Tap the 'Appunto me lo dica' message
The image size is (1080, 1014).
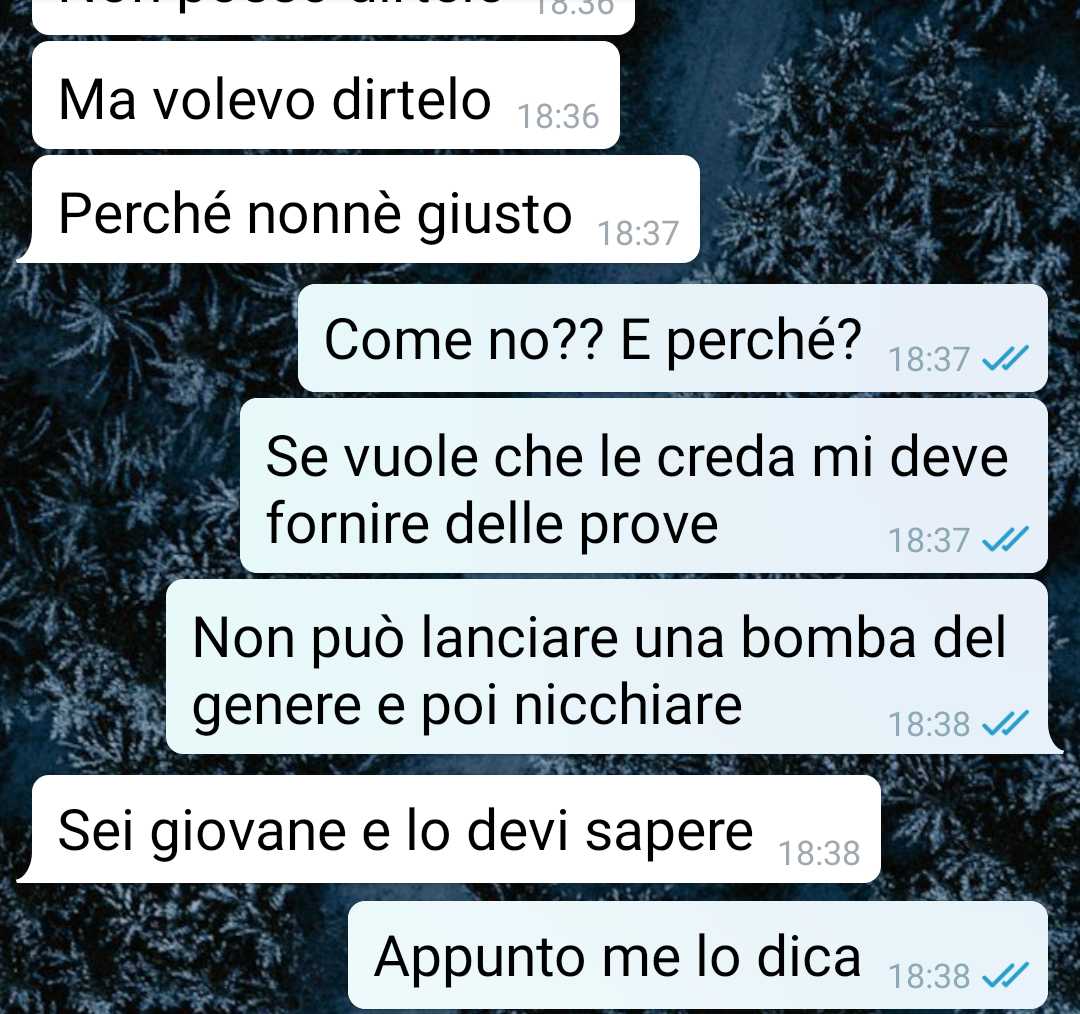(x=698, y=955)
